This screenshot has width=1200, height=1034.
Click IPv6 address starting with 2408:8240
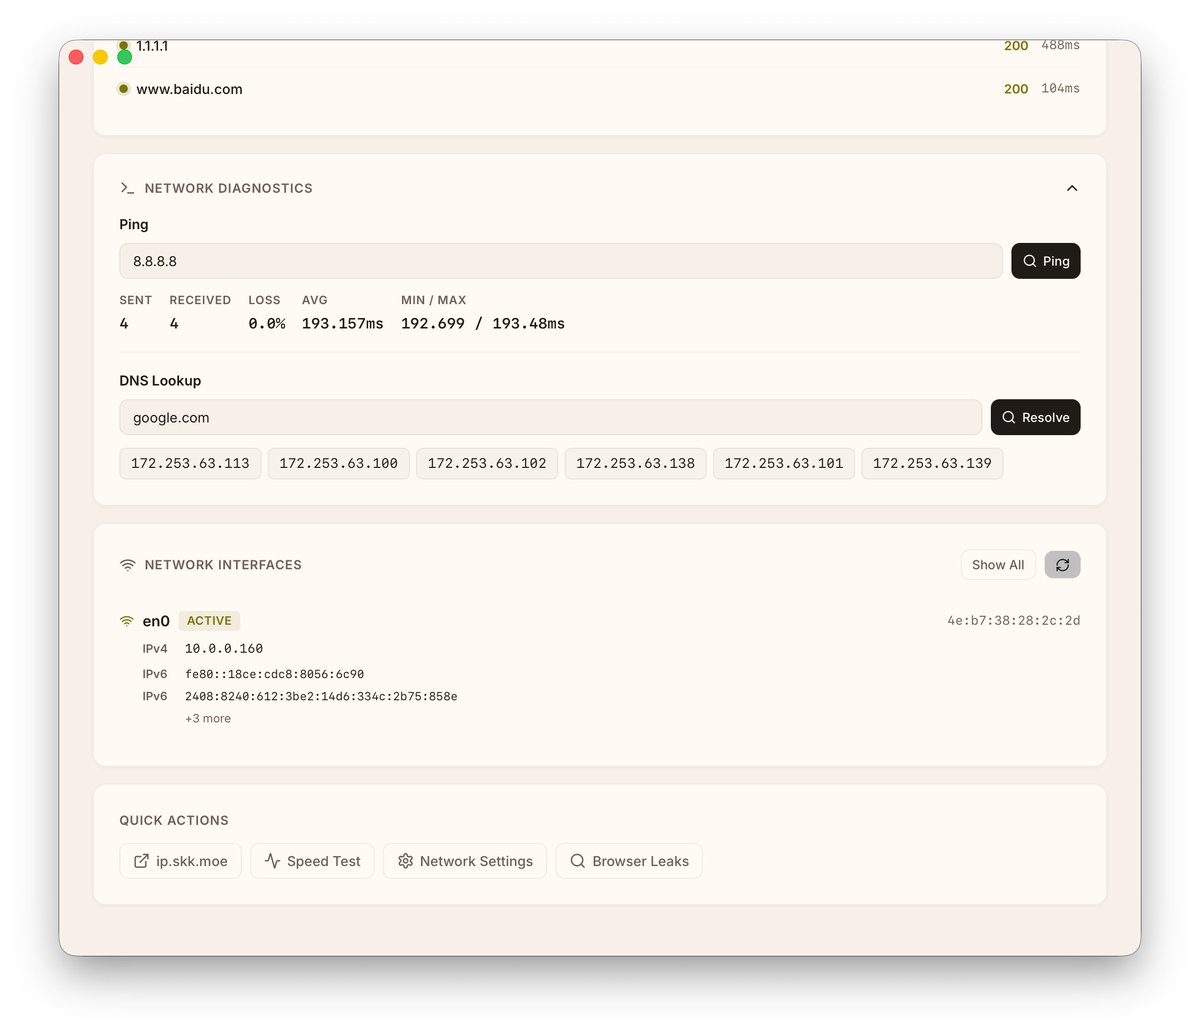(x=321, y=696)
